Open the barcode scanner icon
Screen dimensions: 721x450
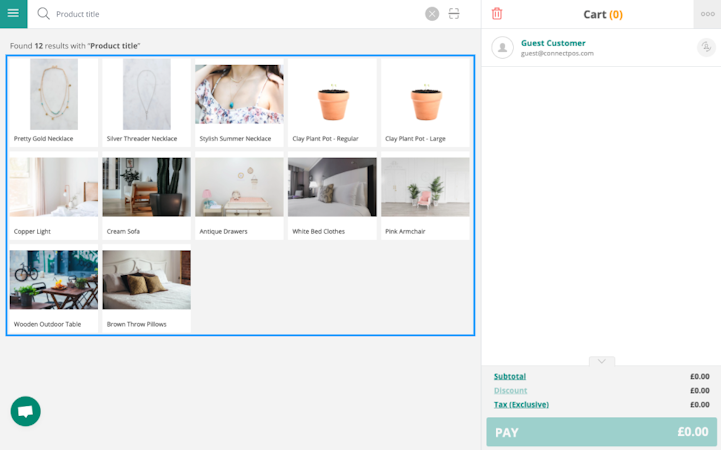[x=454, y=14]
